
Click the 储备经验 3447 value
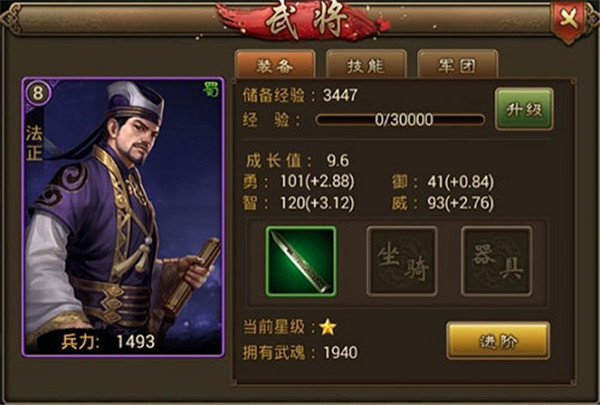[341, 95]
